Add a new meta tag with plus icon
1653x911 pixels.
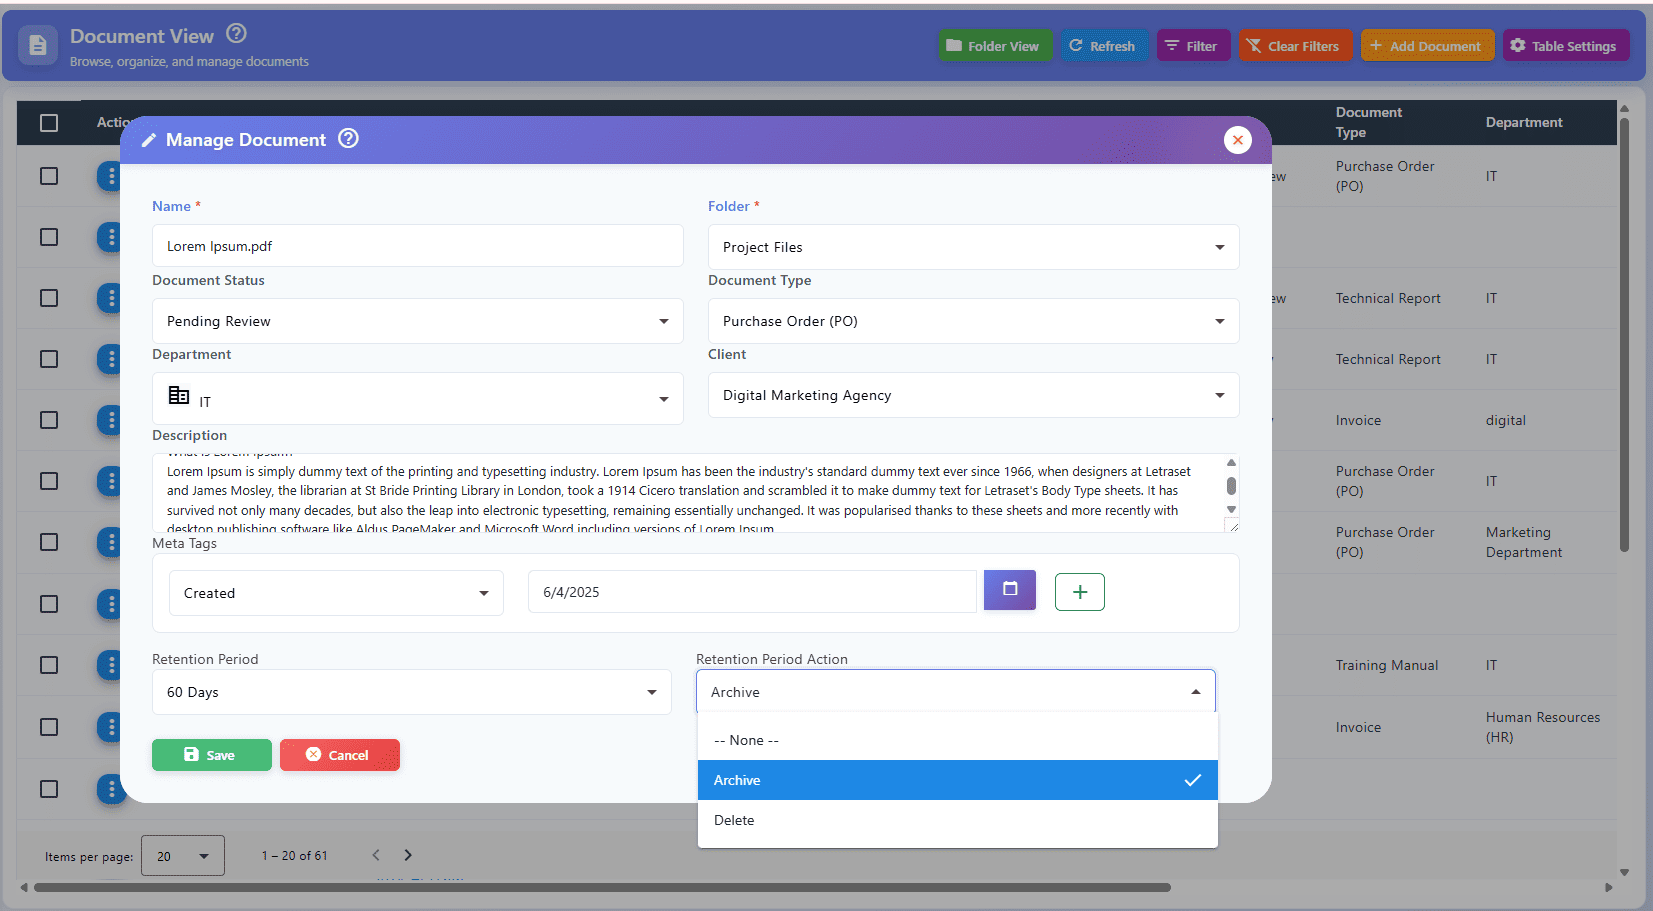[1080, 592]
